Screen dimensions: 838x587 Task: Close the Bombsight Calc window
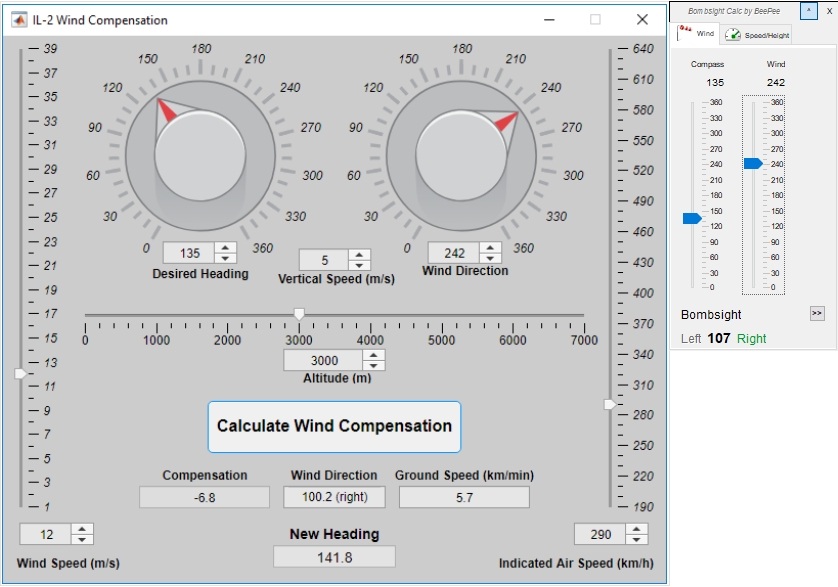tap(829, 11)
